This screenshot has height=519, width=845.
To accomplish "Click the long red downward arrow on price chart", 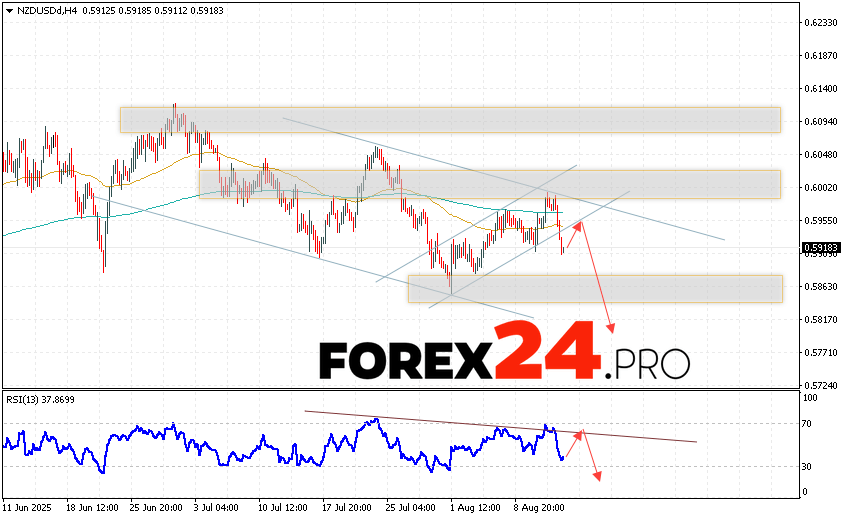I will click(x=597, y=280).
